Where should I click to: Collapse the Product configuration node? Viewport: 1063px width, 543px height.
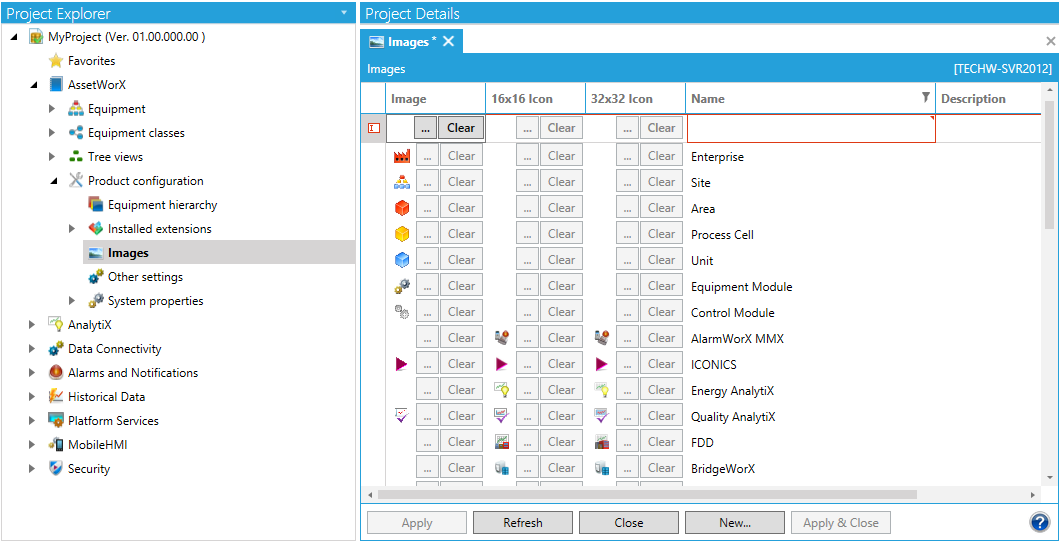(x=52, y=181)
